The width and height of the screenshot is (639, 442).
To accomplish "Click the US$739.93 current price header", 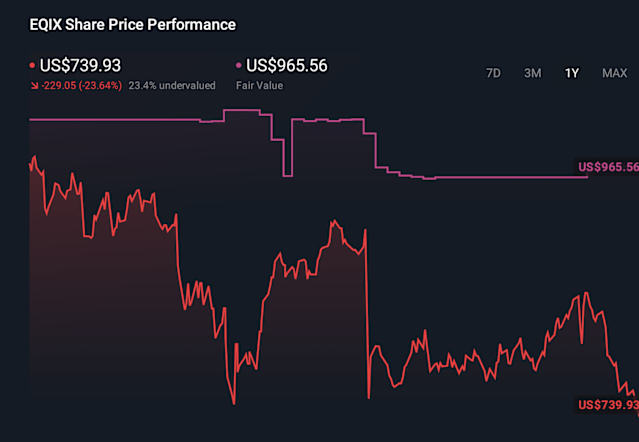I will (80, 66).
